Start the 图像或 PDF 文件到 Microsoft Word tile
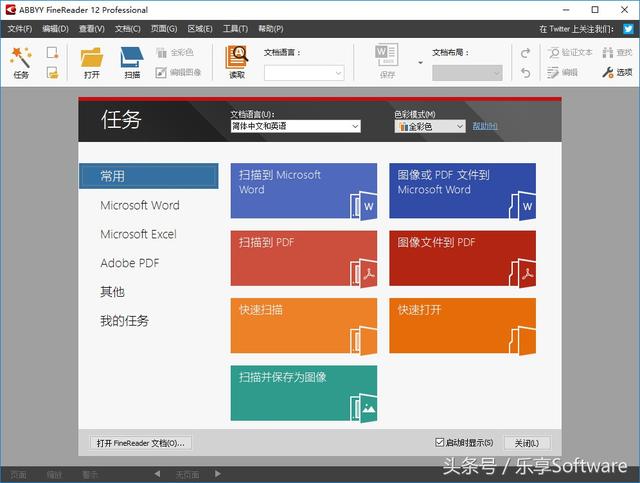 pos(462,191)
